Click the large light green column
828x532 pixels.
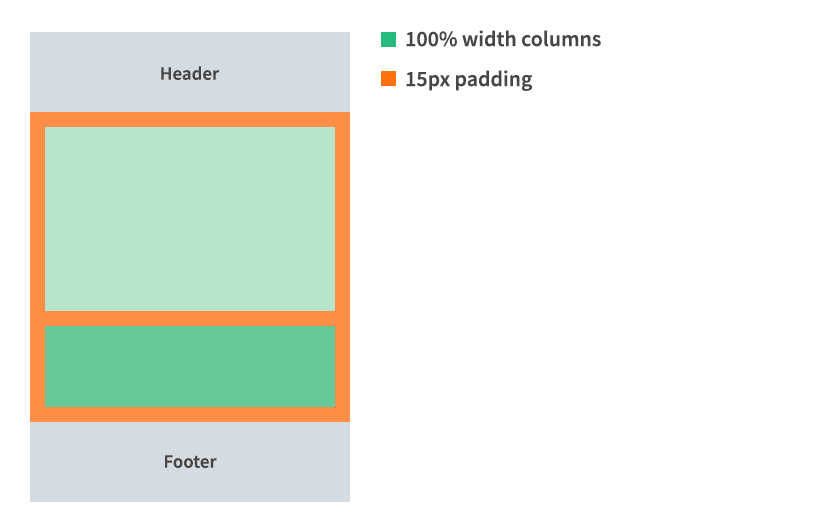[x=190, y=218]
